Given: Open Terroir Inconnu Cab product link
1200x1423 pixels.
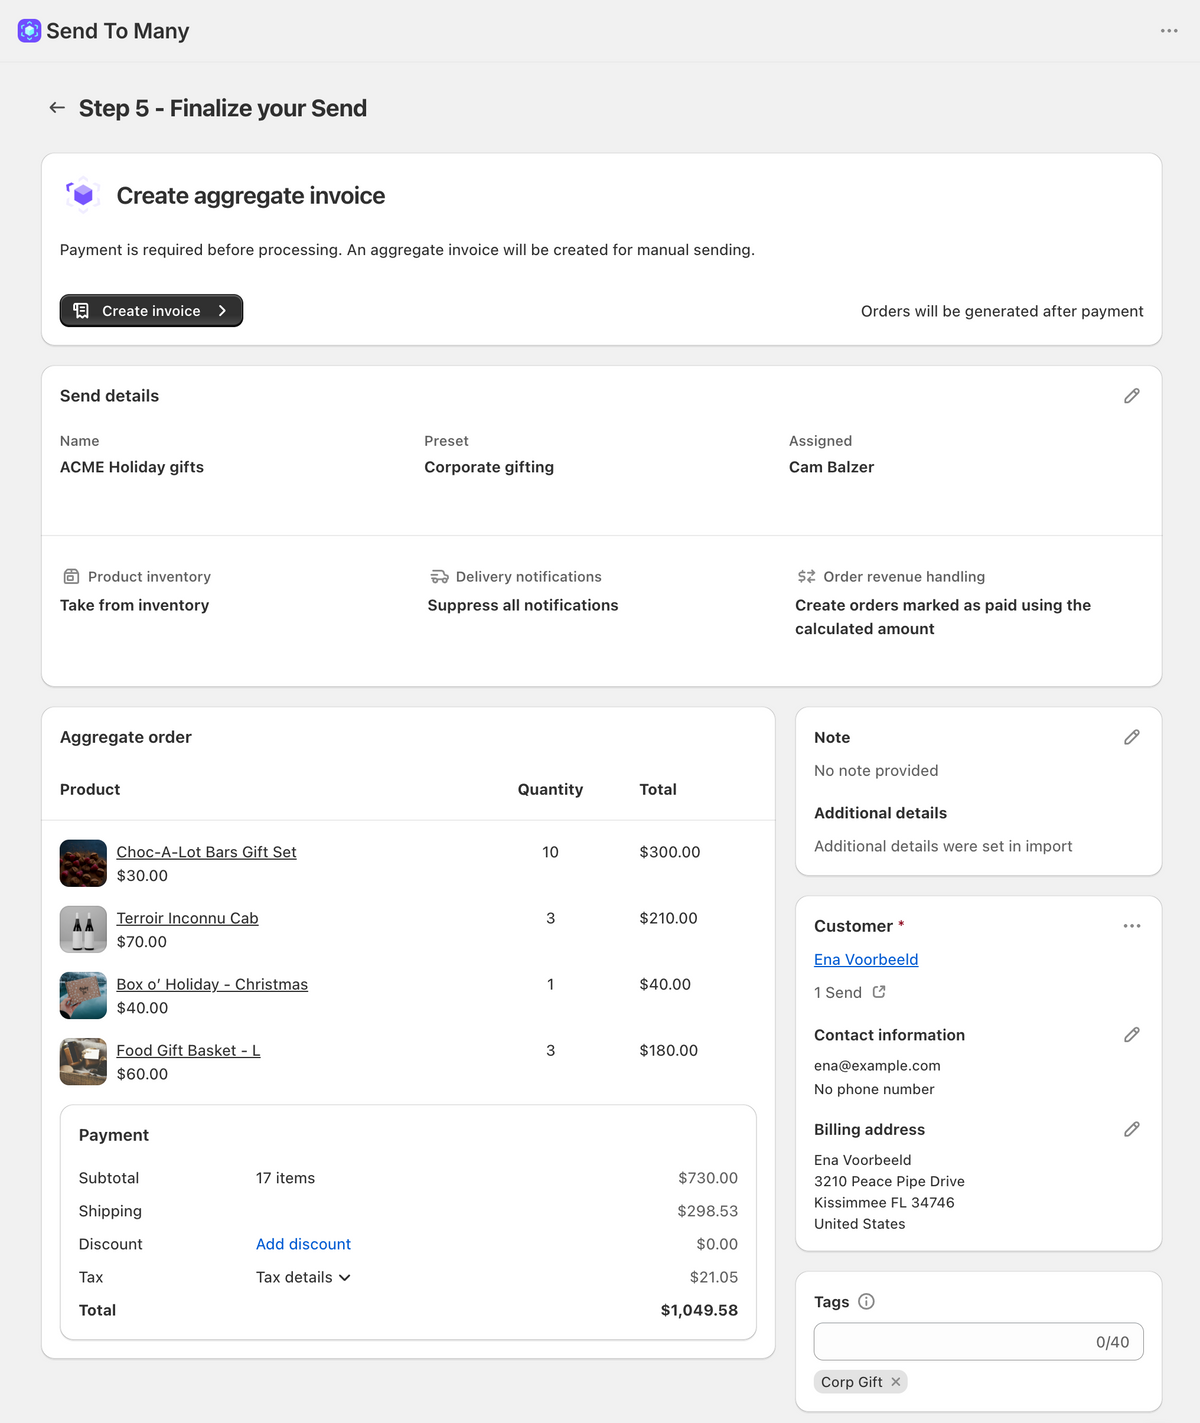Looking at the screenshot, I should (x=187, y=918).
